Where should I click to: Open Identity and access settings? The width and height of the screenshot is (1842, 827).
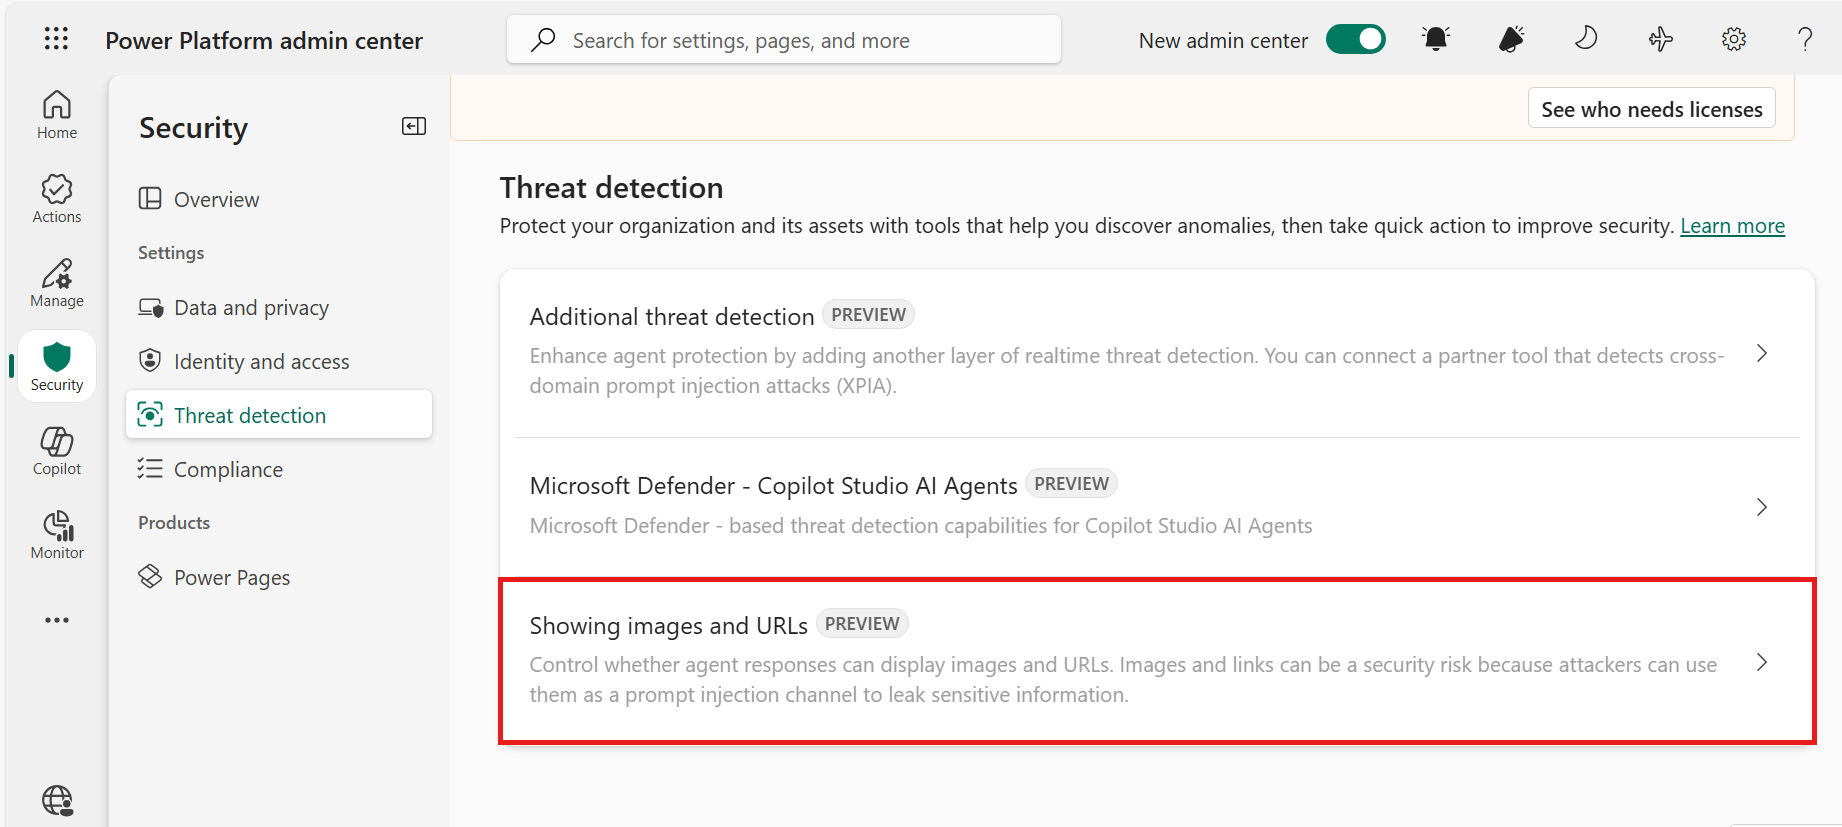point(279,361)
